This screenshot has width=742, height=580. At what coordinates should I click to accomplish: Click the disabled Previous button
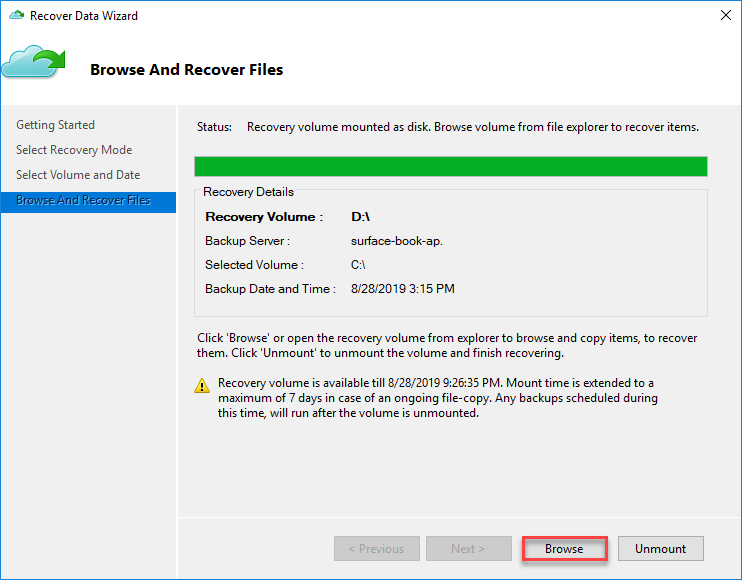click(x=376, y=549)
